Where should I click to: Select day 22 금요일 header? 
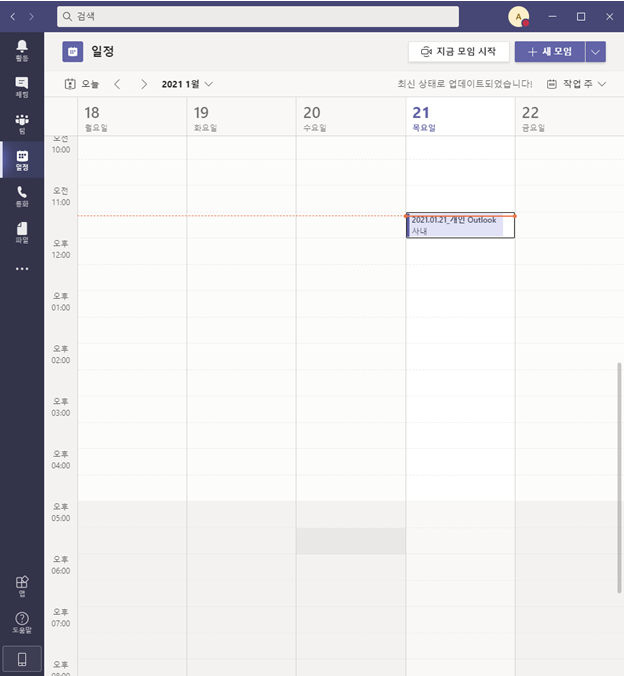(569, 117)
